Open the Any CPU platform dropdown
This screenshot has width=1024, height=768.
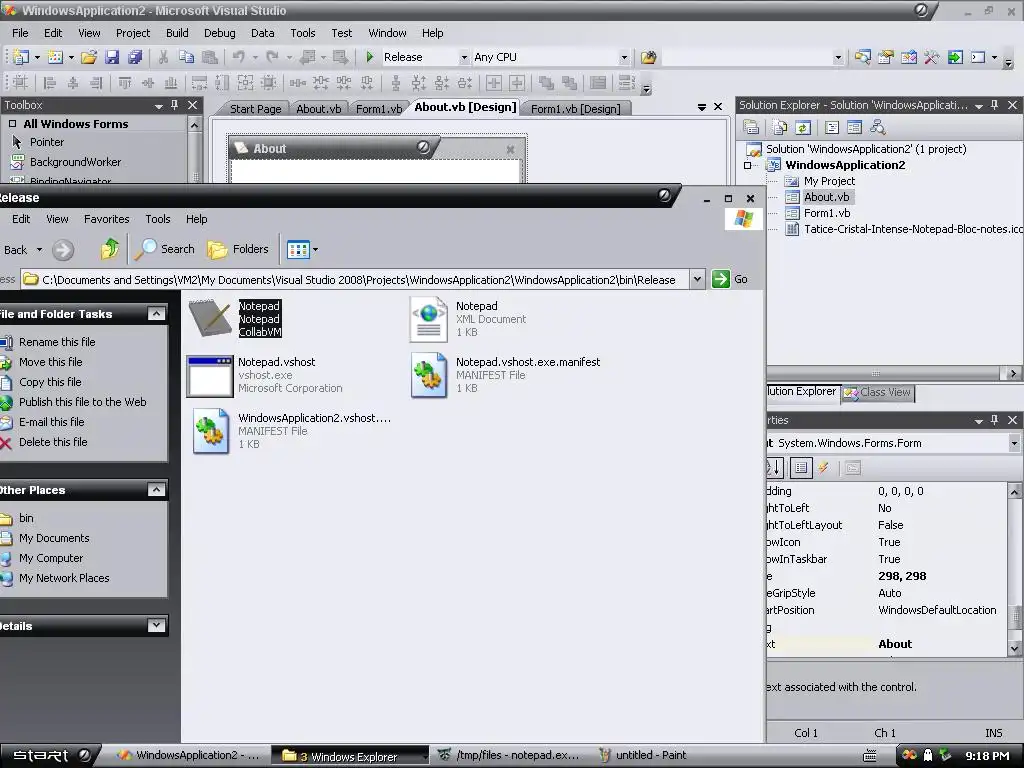click(624, 57)
